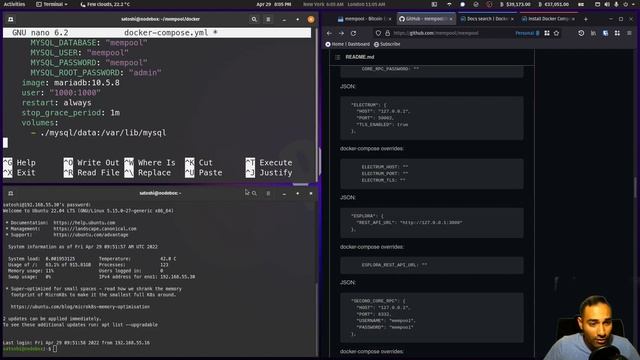Click the nano Where Is shortcut label
Screen dimensions: 640x360
click(156, 162)
